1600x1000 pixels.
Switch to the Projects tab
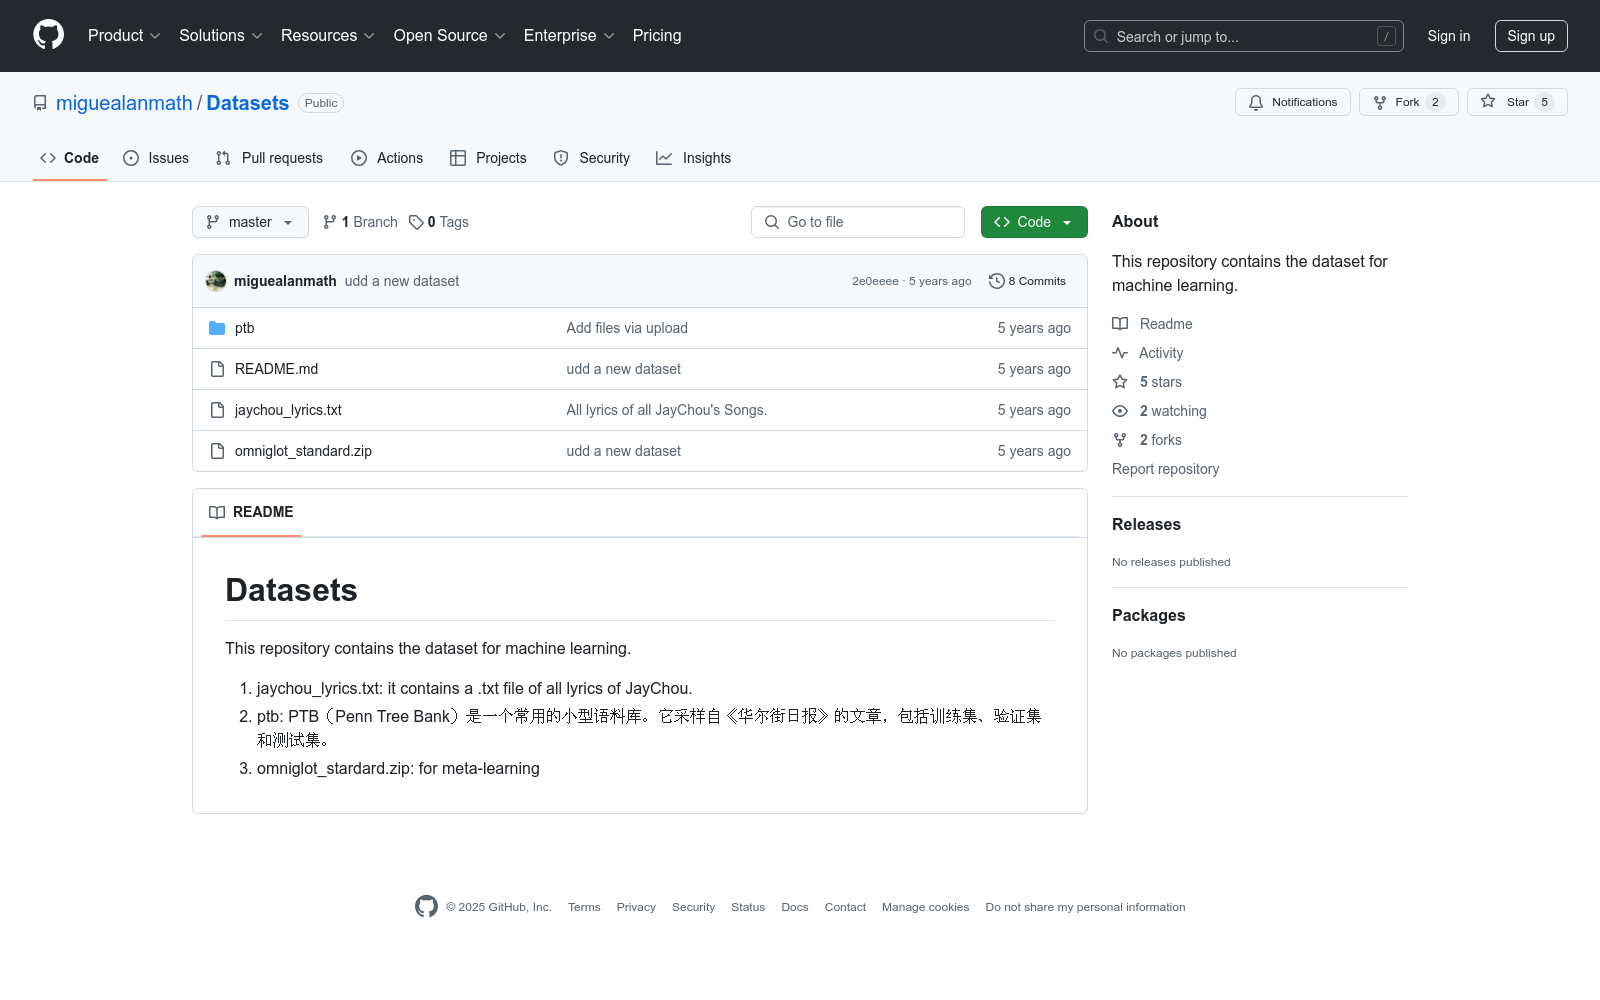click(488, 158)
